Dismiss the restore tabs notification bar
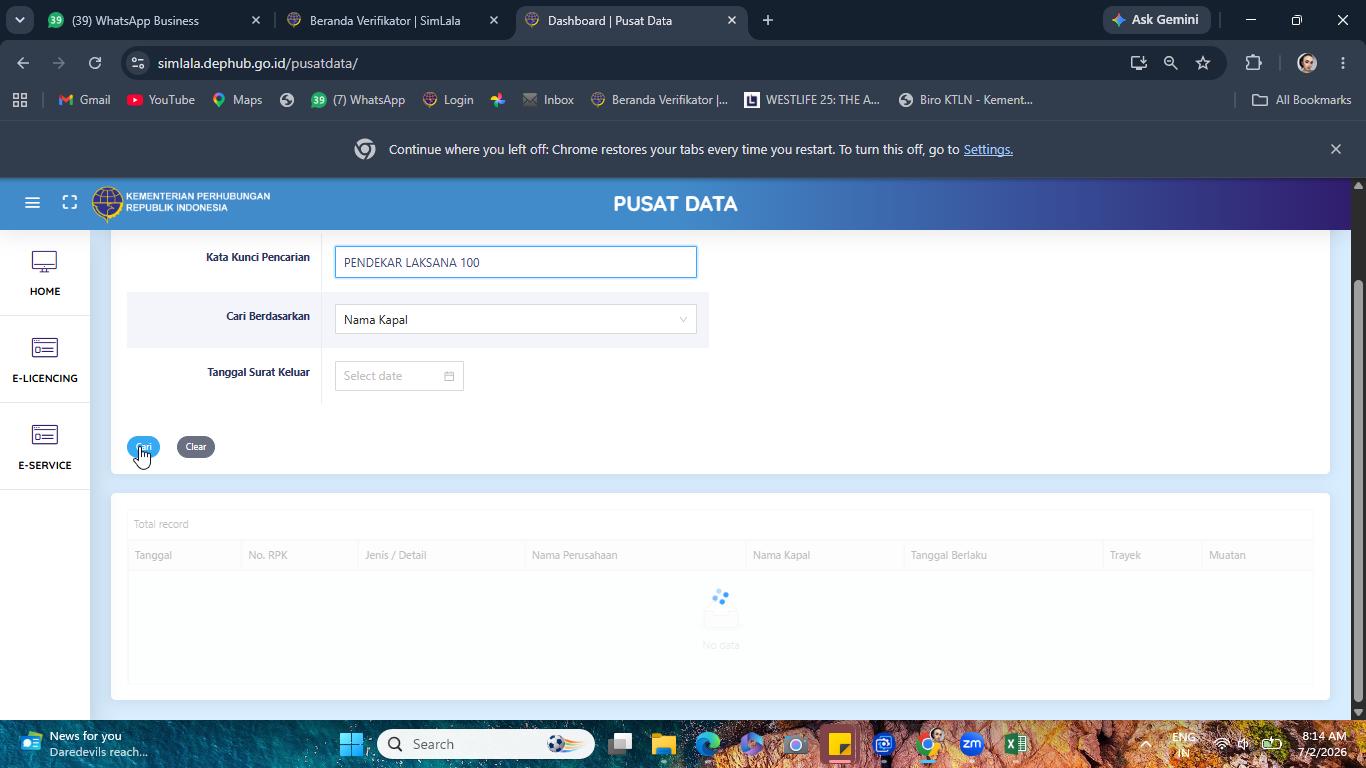This screenshot has width=1366, height=768. 1335,149
